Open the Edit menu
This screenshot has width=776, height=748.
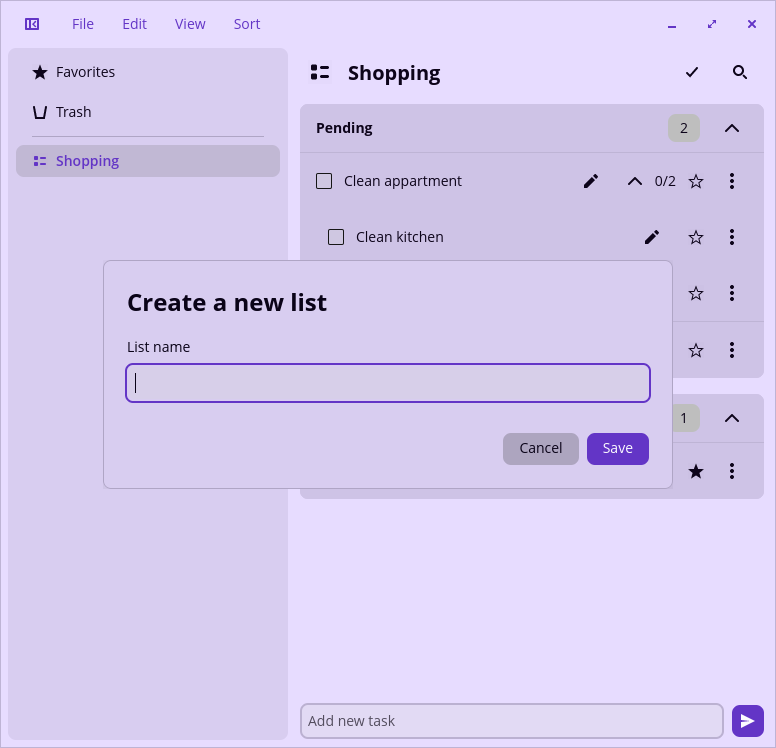click(x=135, y=24)
